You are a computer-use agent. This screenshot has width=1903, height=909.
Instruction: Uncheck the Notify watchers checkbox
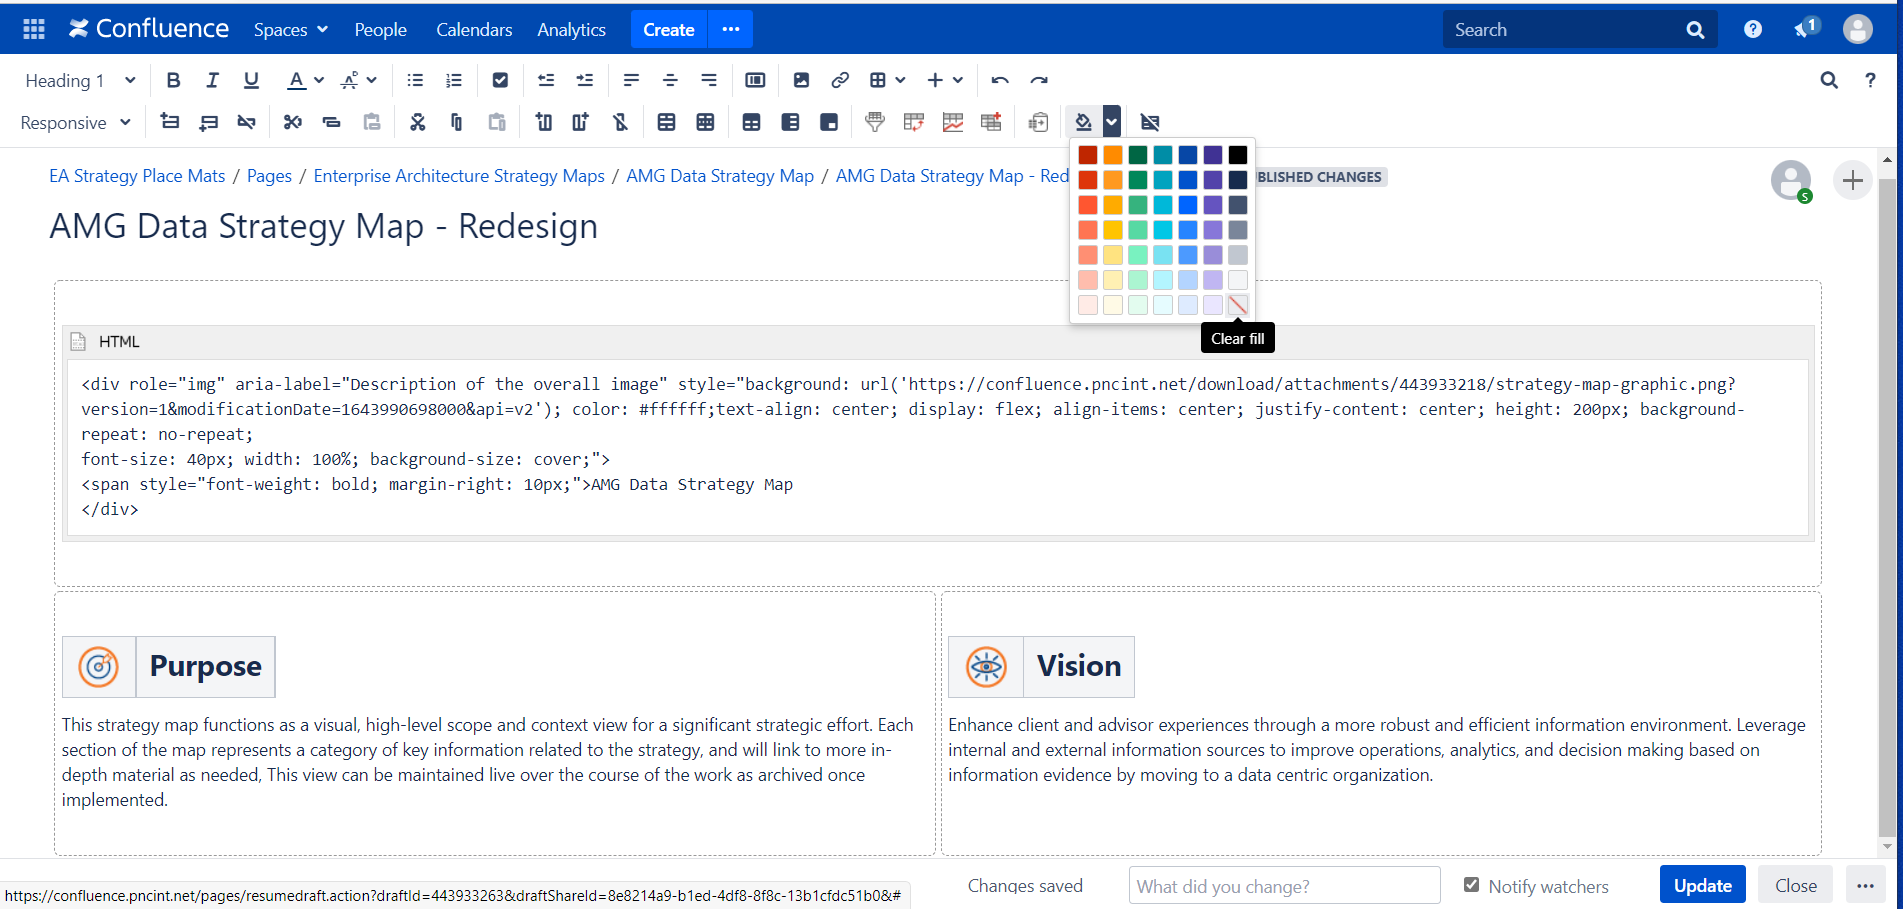point(1471,885)
